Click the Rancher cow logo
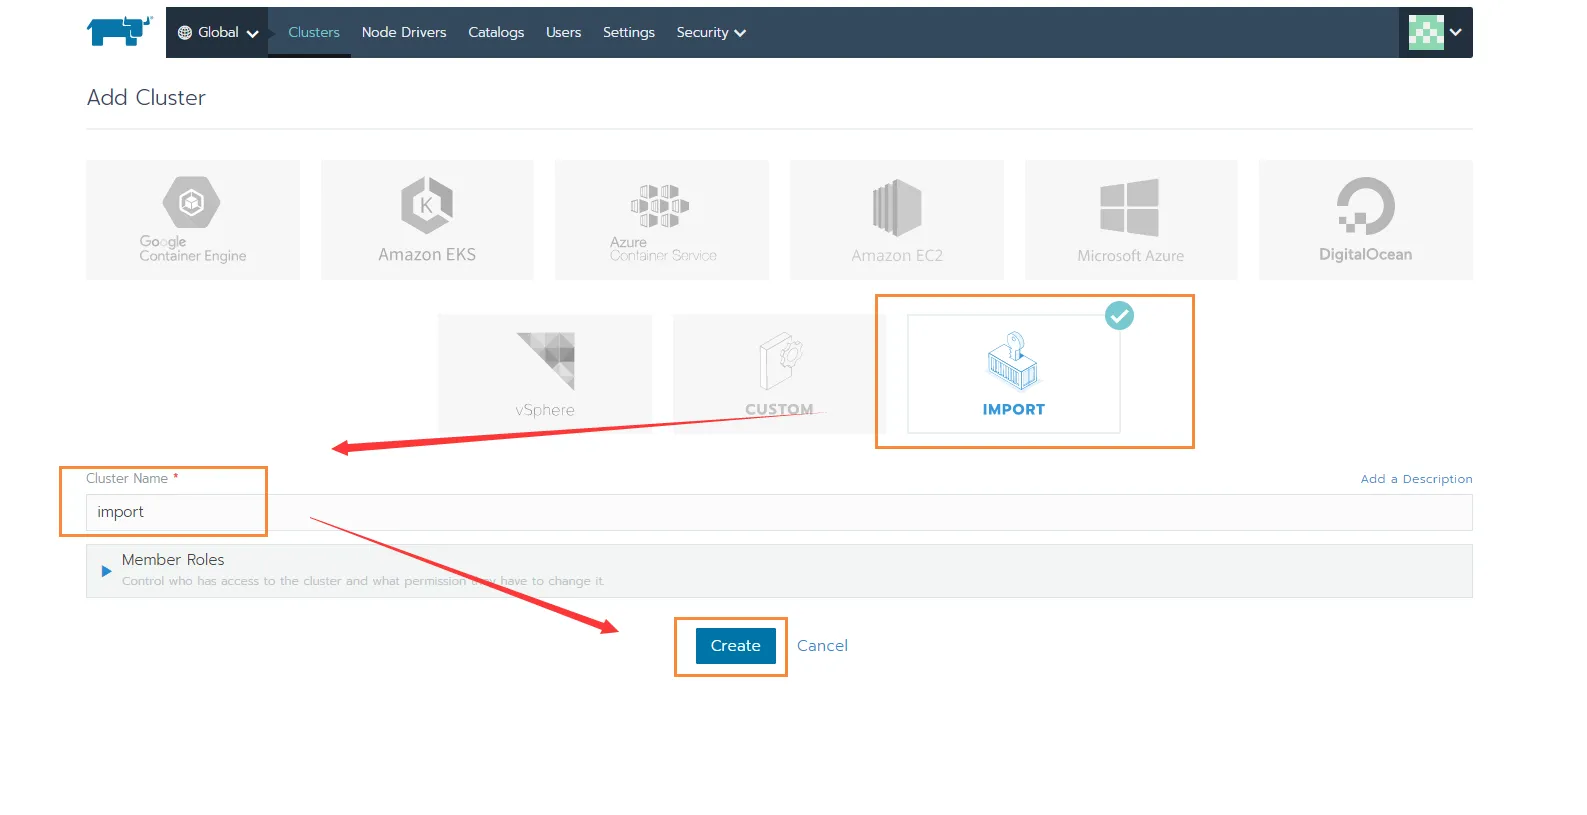 119,31
